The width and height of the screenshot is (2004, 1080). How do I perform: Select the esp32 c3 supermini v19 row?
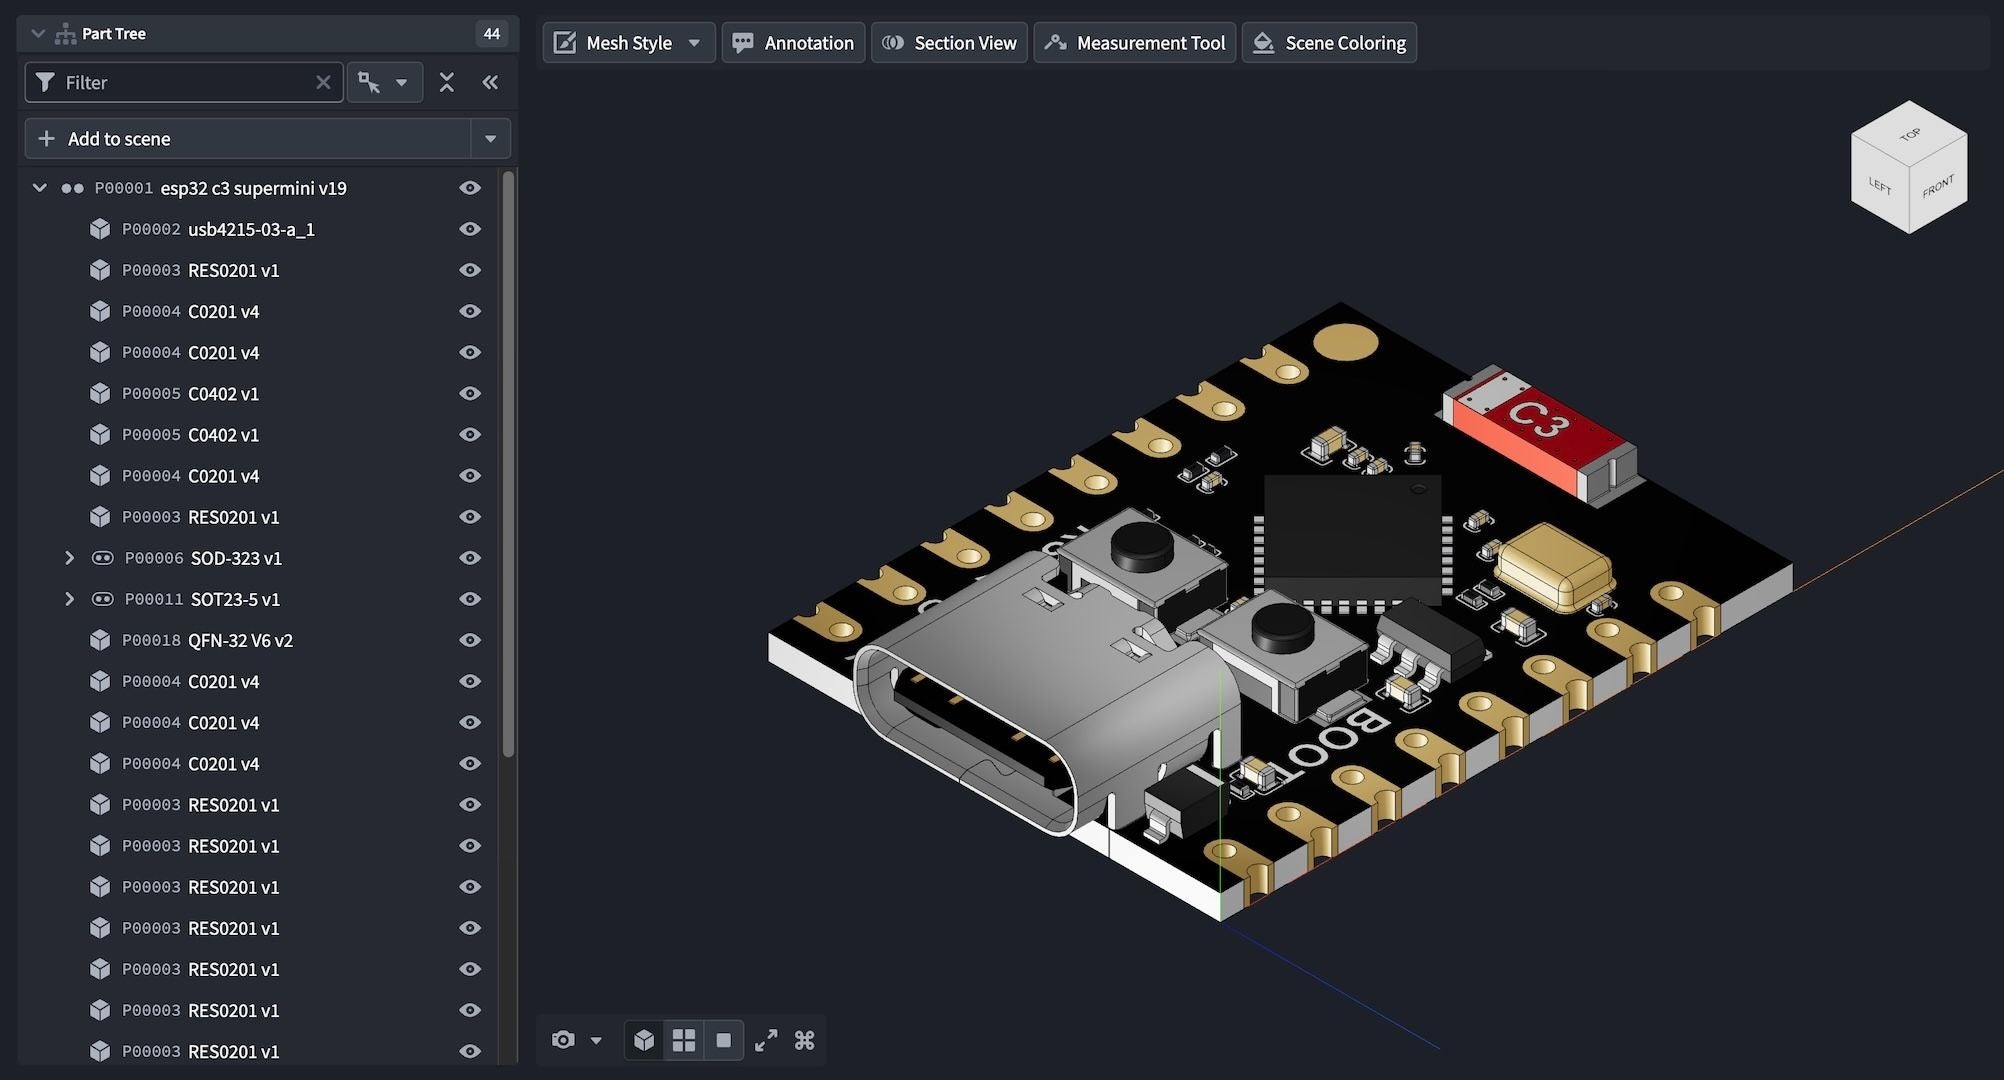pos(258,188)
